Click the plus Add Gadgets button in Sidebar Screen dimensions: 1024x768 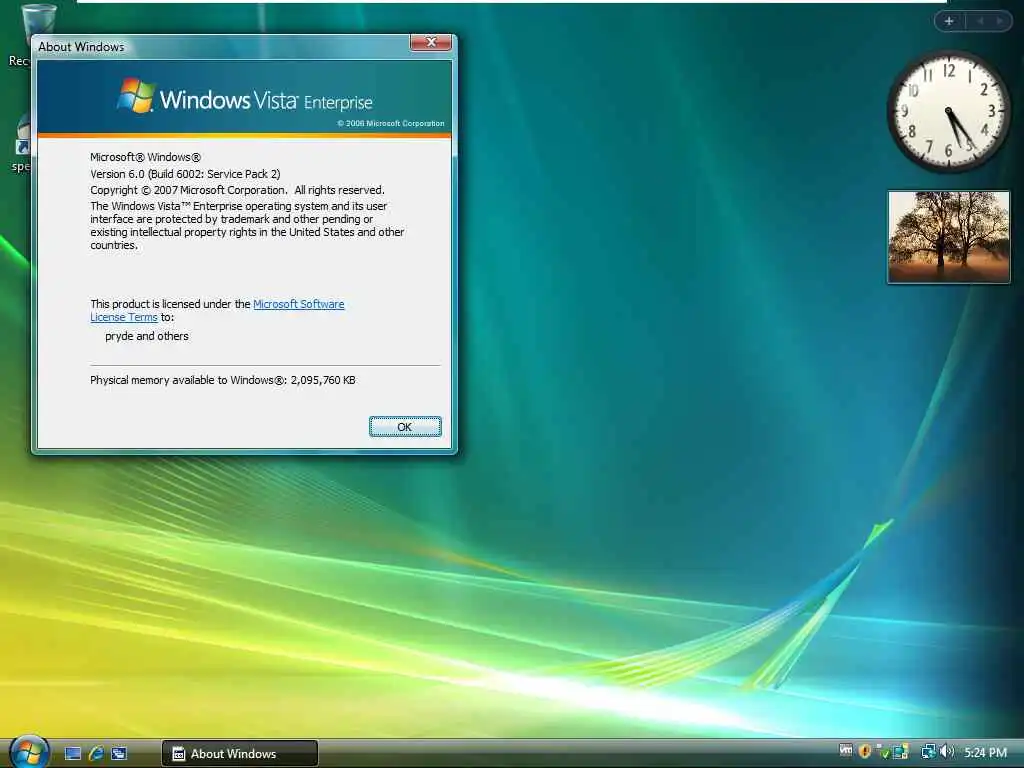click(x=949, y=21)
